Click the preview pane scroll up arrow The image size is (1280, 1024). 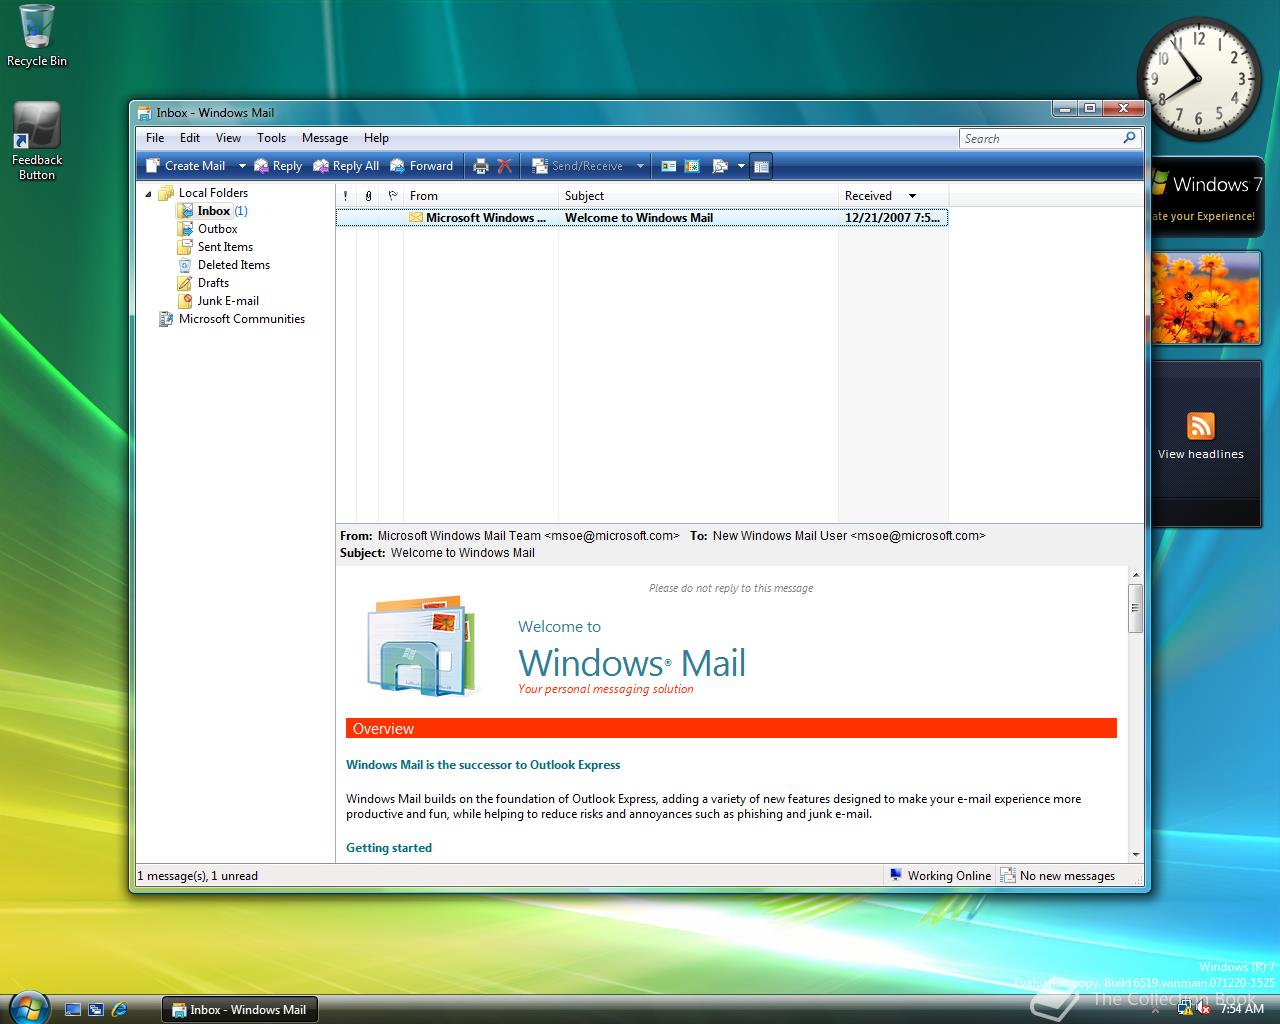1135,575
